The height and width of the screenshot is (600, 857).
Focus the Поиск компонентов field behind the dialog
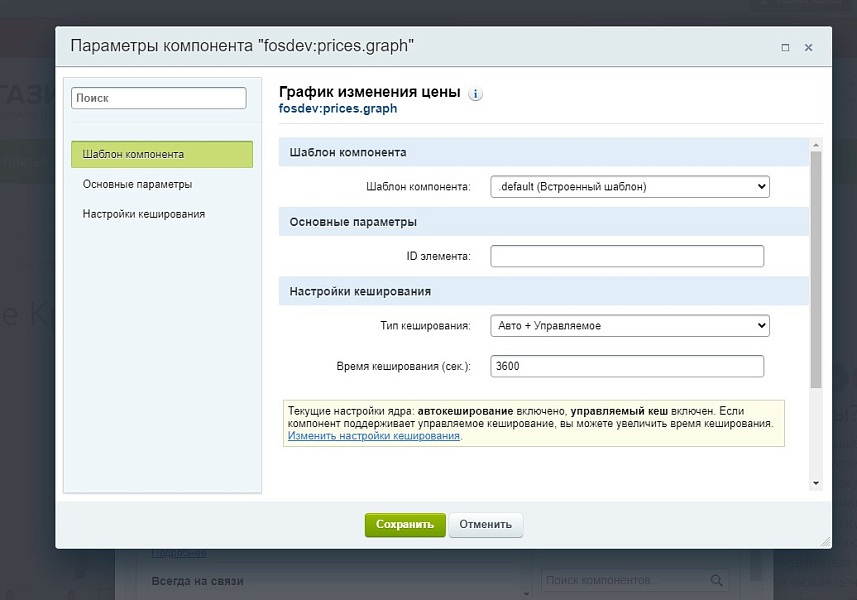click(x=625, y=580)
